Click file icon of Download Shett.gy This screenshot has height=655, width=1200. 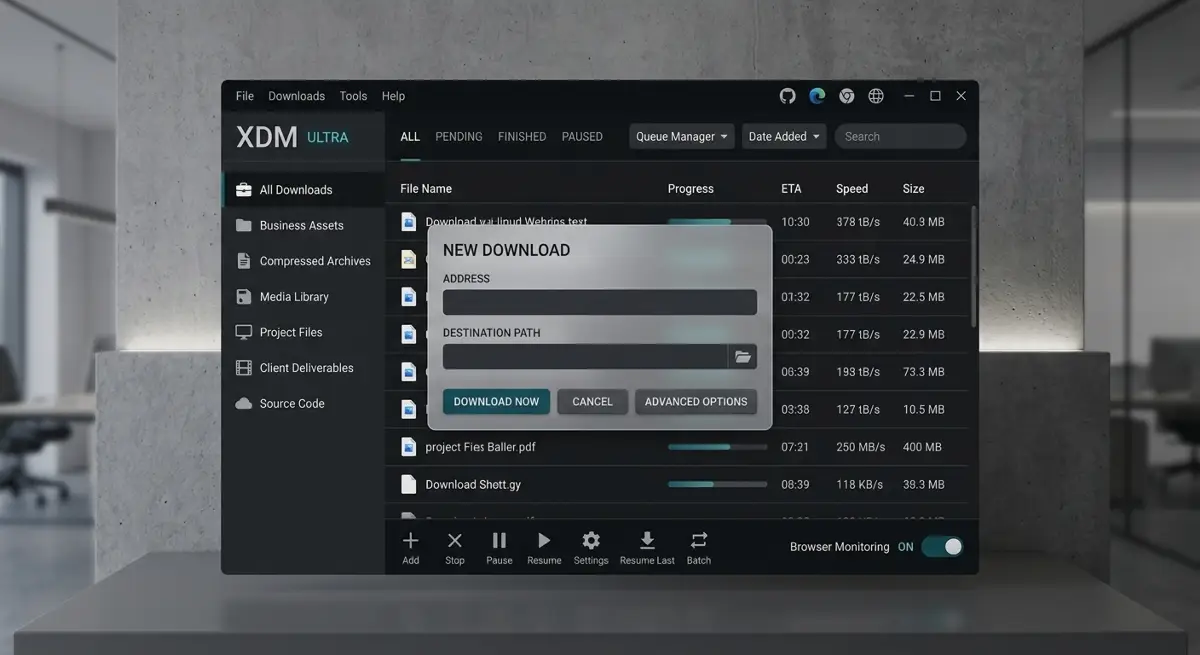point(408,484)
